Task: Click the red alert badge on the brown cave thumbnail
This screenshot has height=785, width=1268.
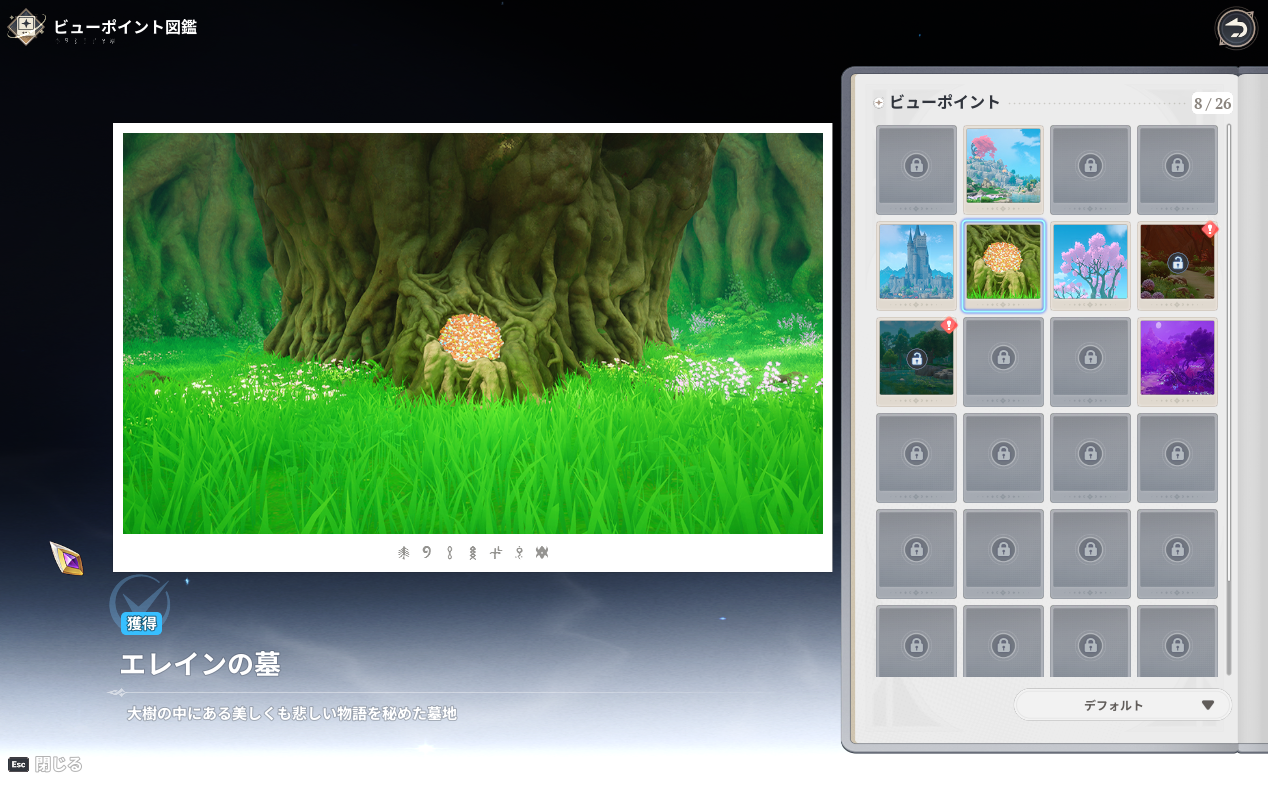Action: [x=1210, y=229]
